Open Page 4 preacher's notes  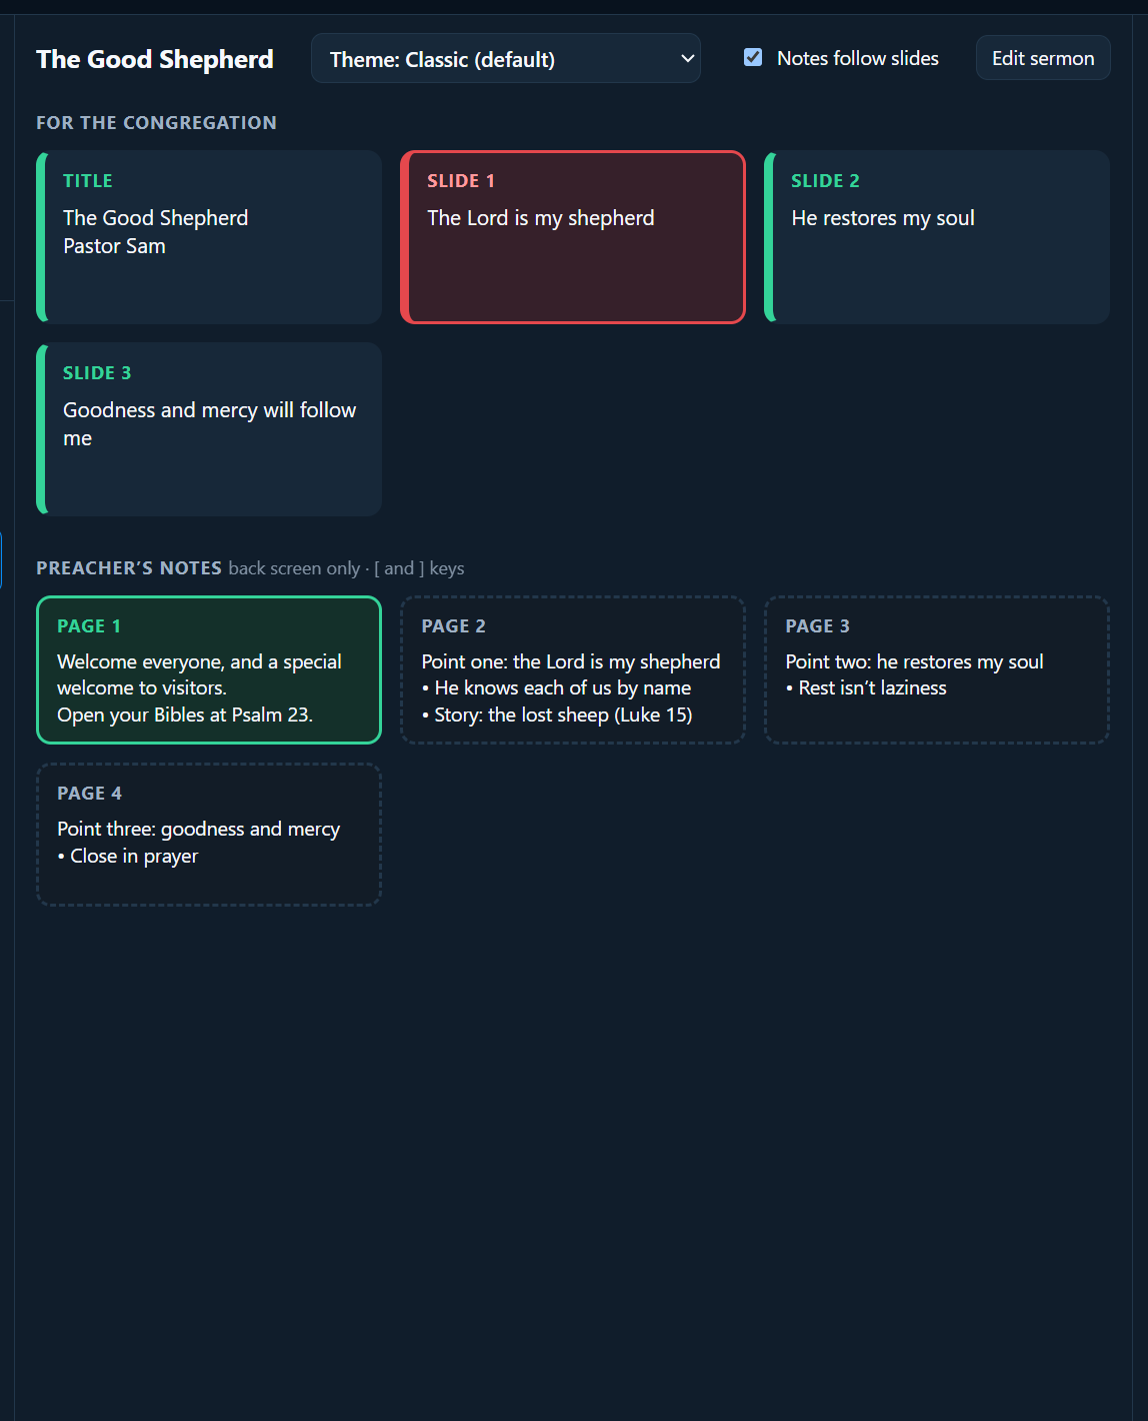pos(209,835)
